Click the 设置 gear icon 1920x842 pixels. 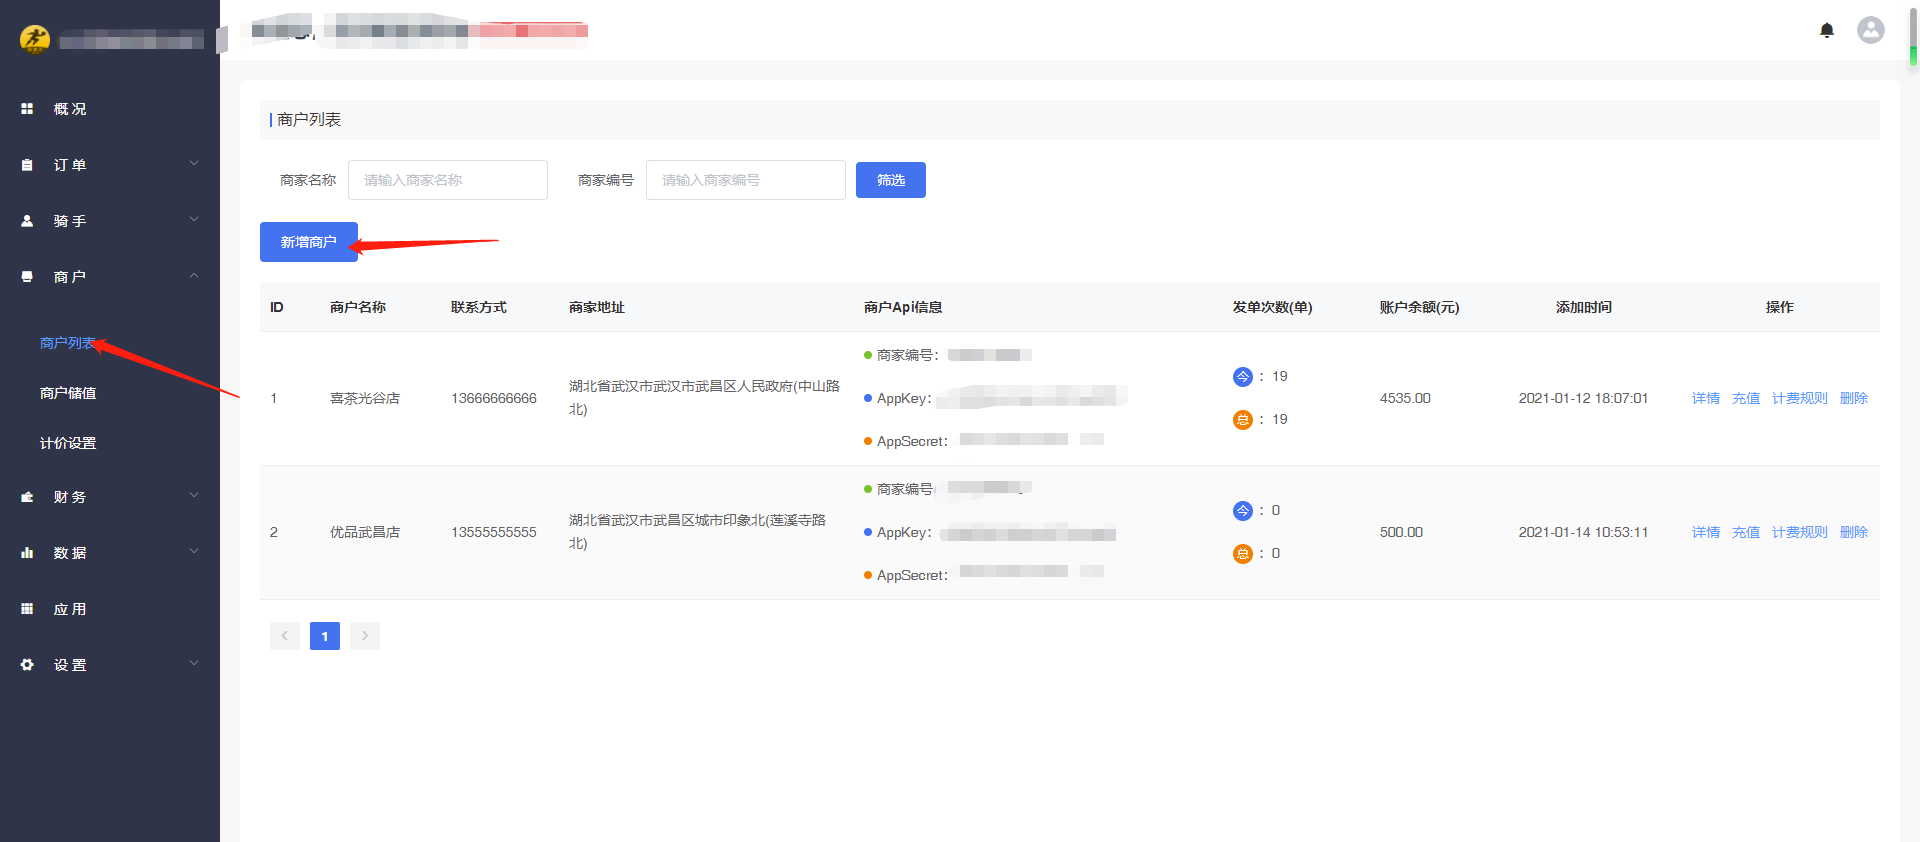pos(27,665)
